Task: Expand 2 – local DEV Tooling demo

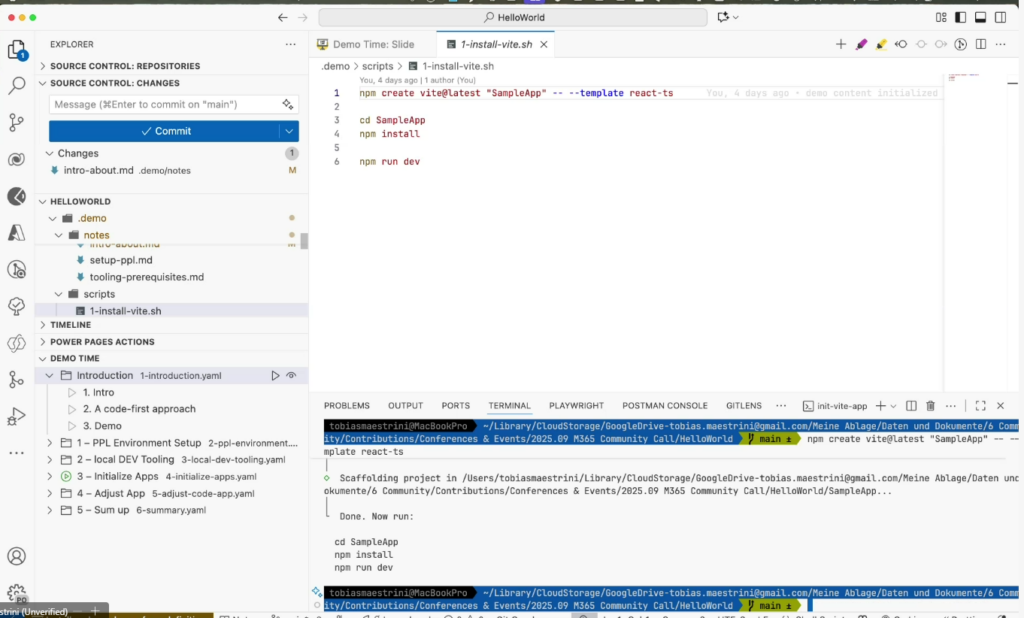Action: [x=50, y=460]
